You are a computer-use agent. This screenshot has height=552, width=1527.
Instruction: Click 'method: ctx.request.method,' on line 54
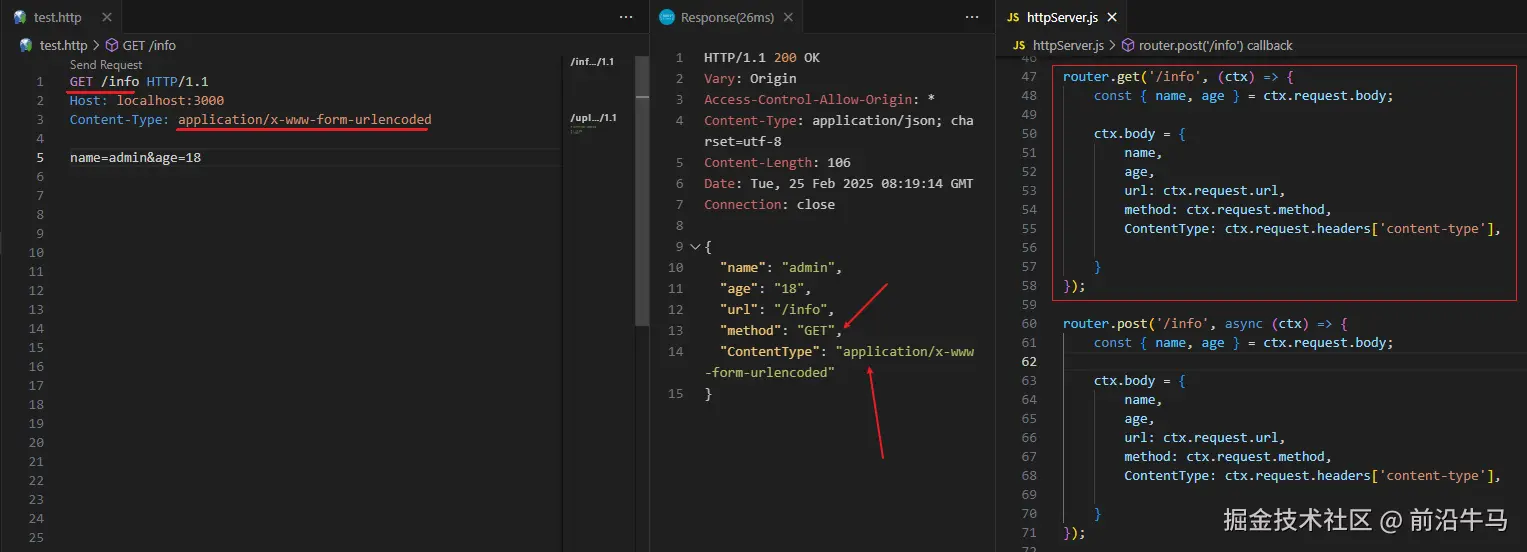point(1228,209)
